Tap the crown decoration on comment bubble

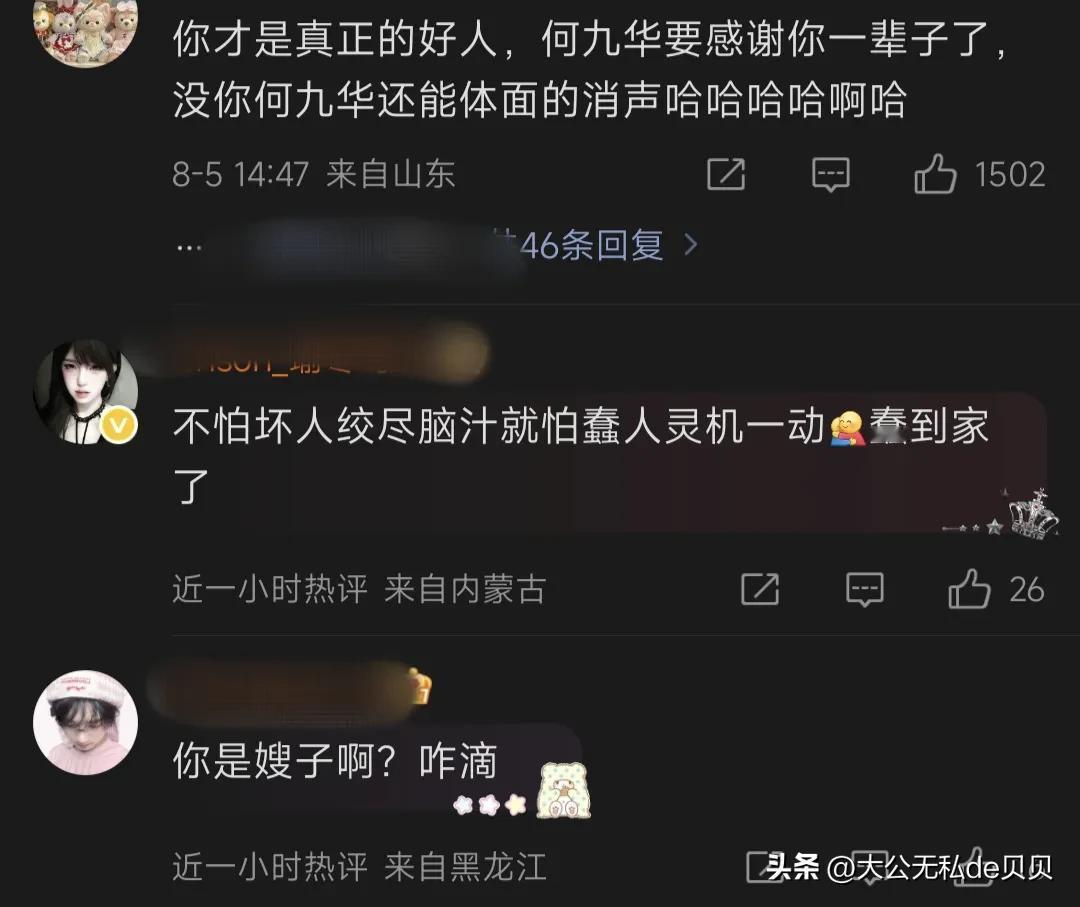click(x=1031, y=514)
